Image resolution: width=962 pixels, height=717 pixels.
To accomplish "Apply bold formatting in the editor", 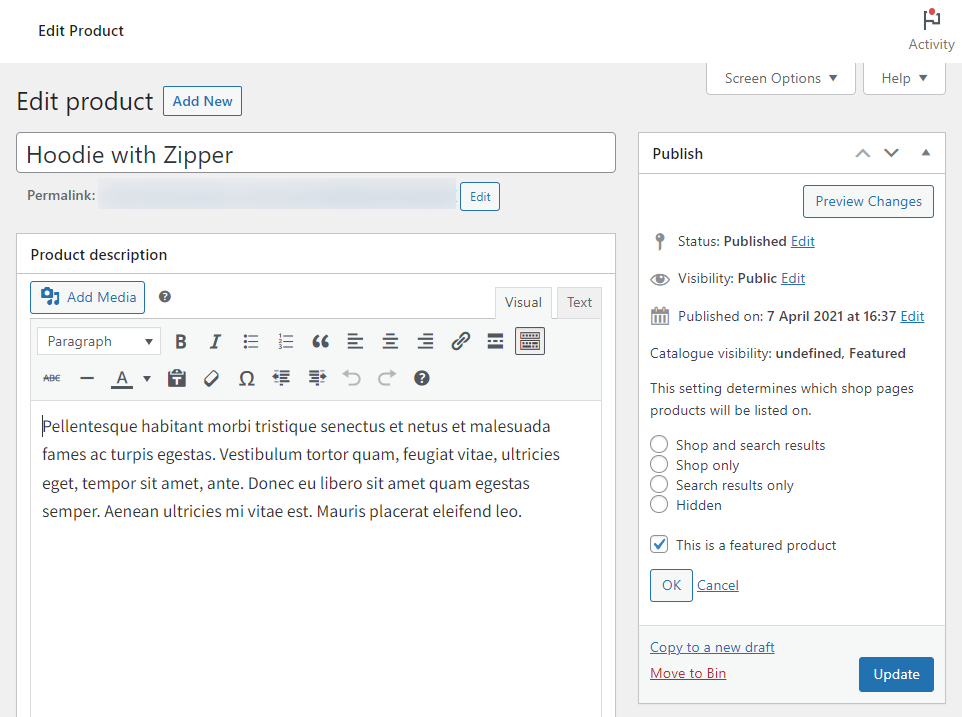I will point(180,341).
